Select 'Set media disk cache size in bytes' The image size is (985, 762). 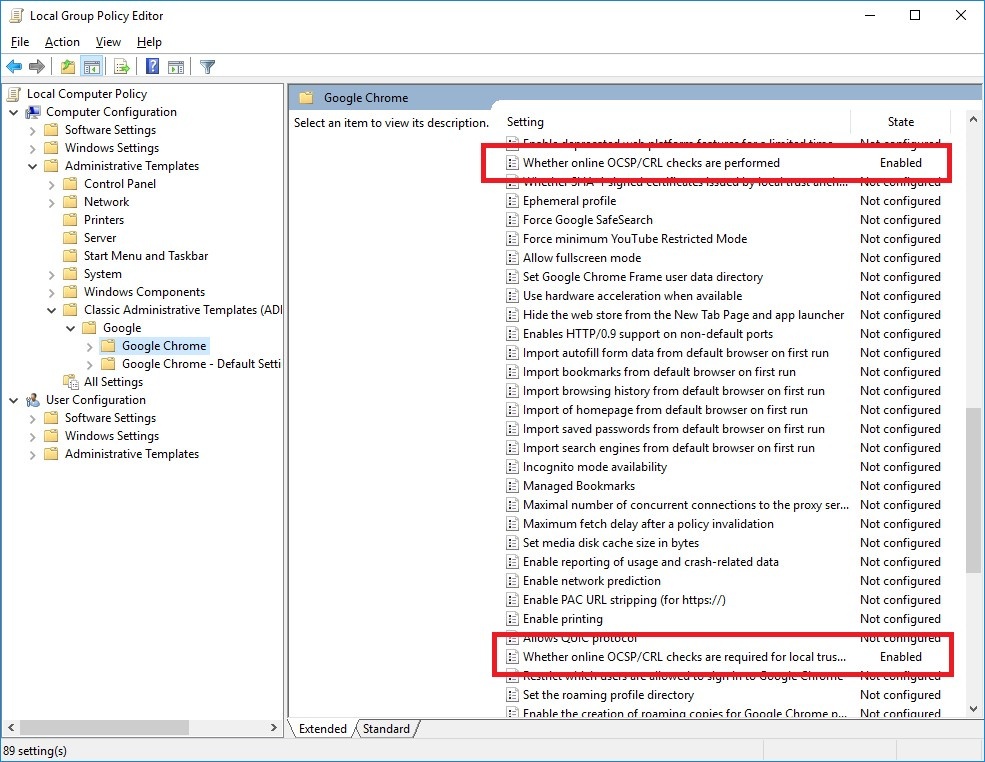point(727,543)
